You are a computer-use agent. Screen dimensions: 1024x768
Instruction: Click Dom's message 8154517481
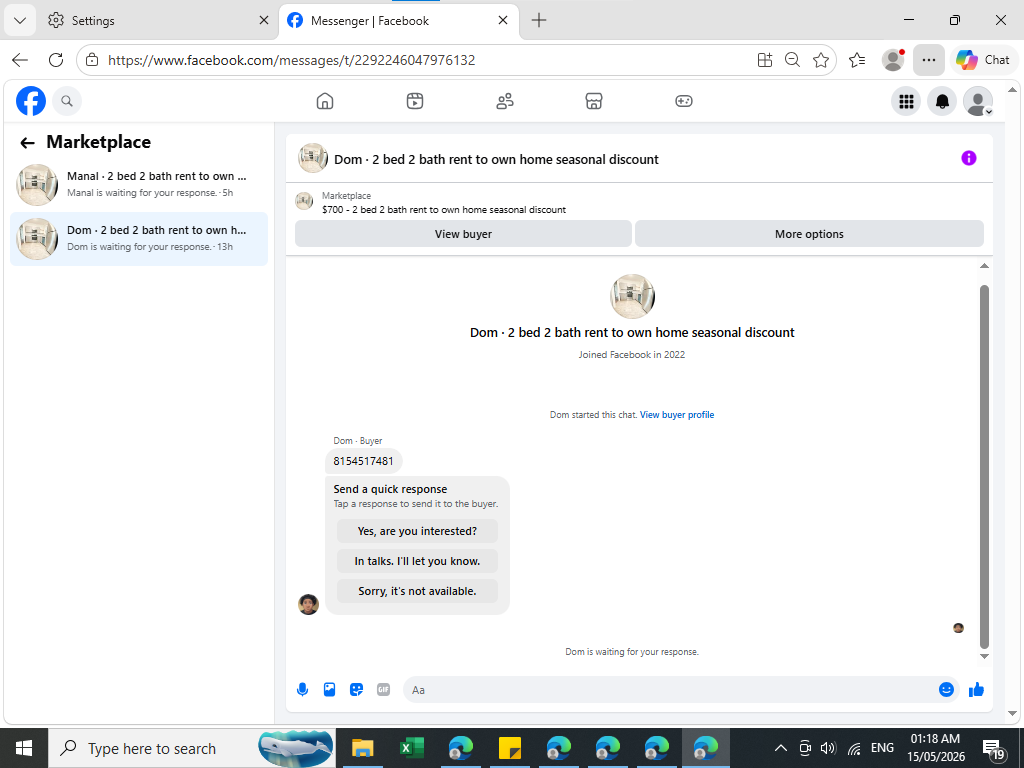(x=363, y=461)
